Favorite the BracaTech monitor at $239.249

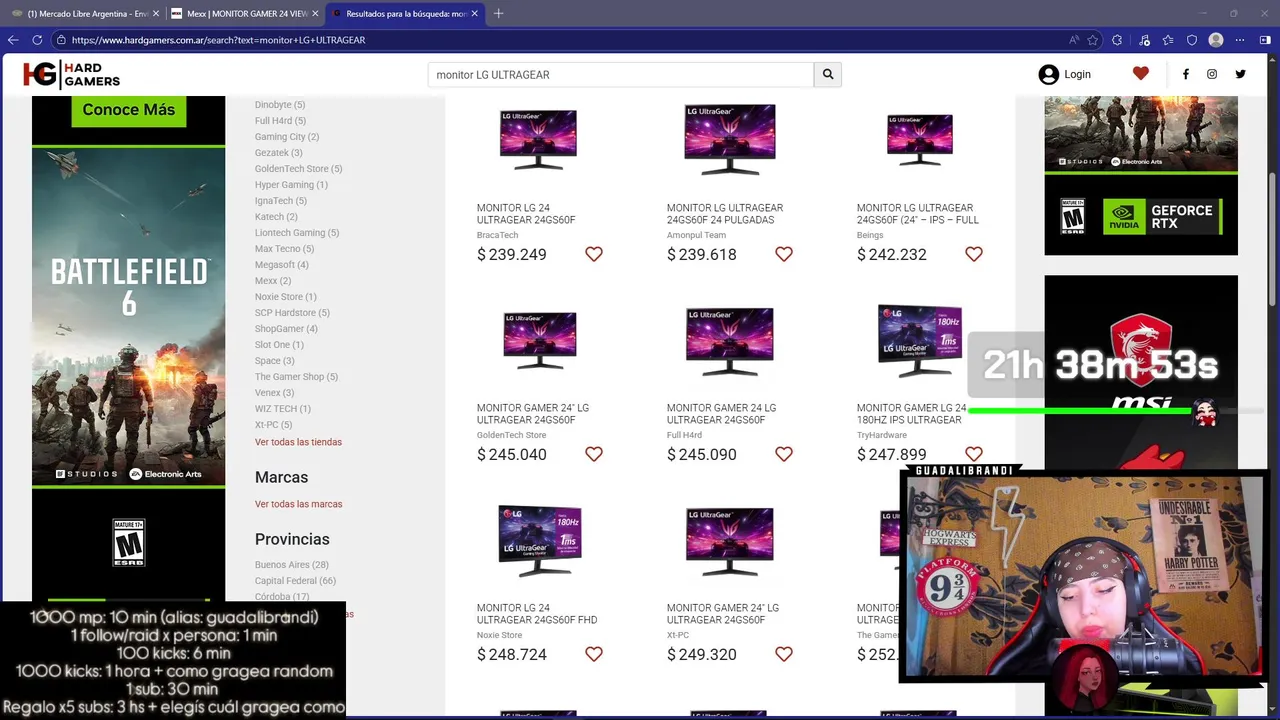594,254
